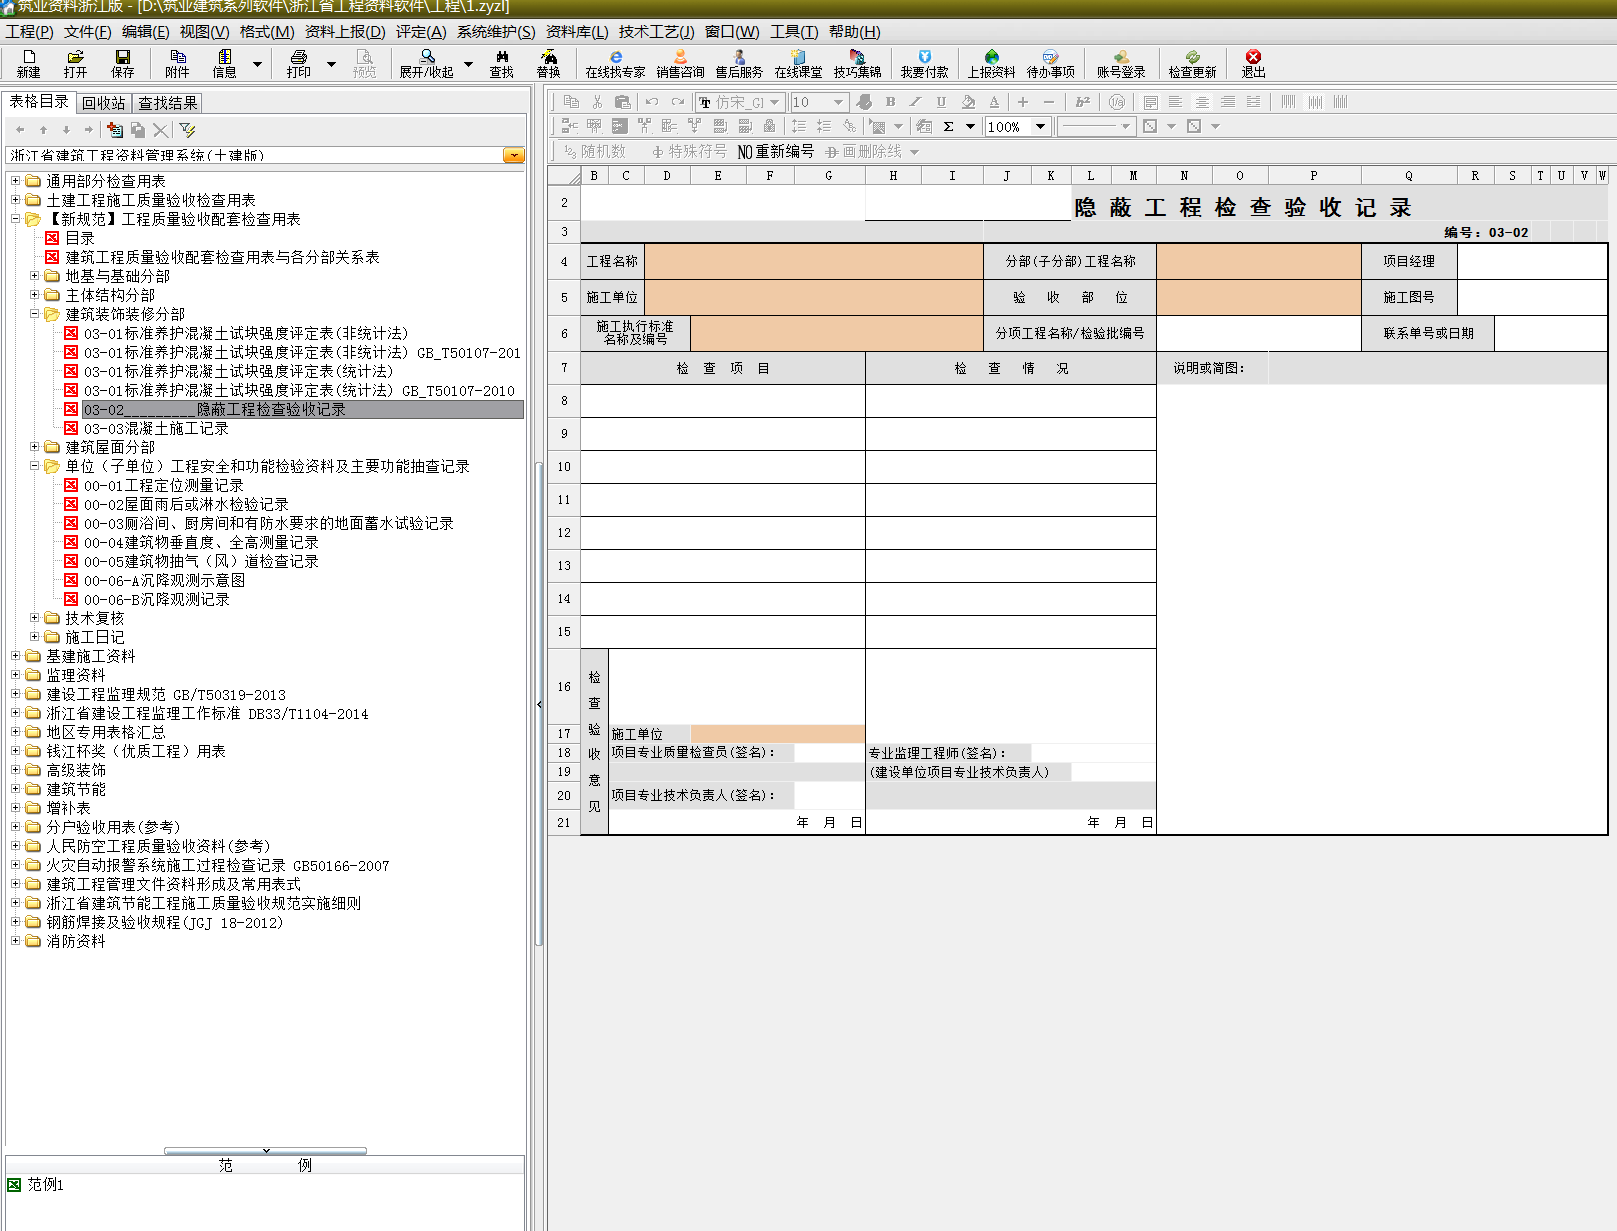The width and height of the screenshot is (1617, 1231).
Task: Click the sum Sigma icon
Action: click(949, 126)
